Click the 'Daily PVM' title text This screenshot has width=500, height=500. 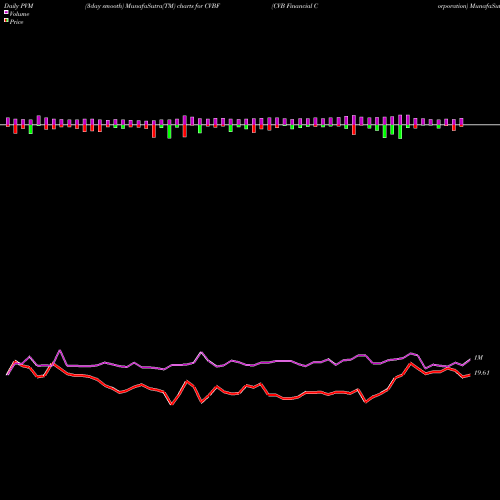click(x=19, y=6)
